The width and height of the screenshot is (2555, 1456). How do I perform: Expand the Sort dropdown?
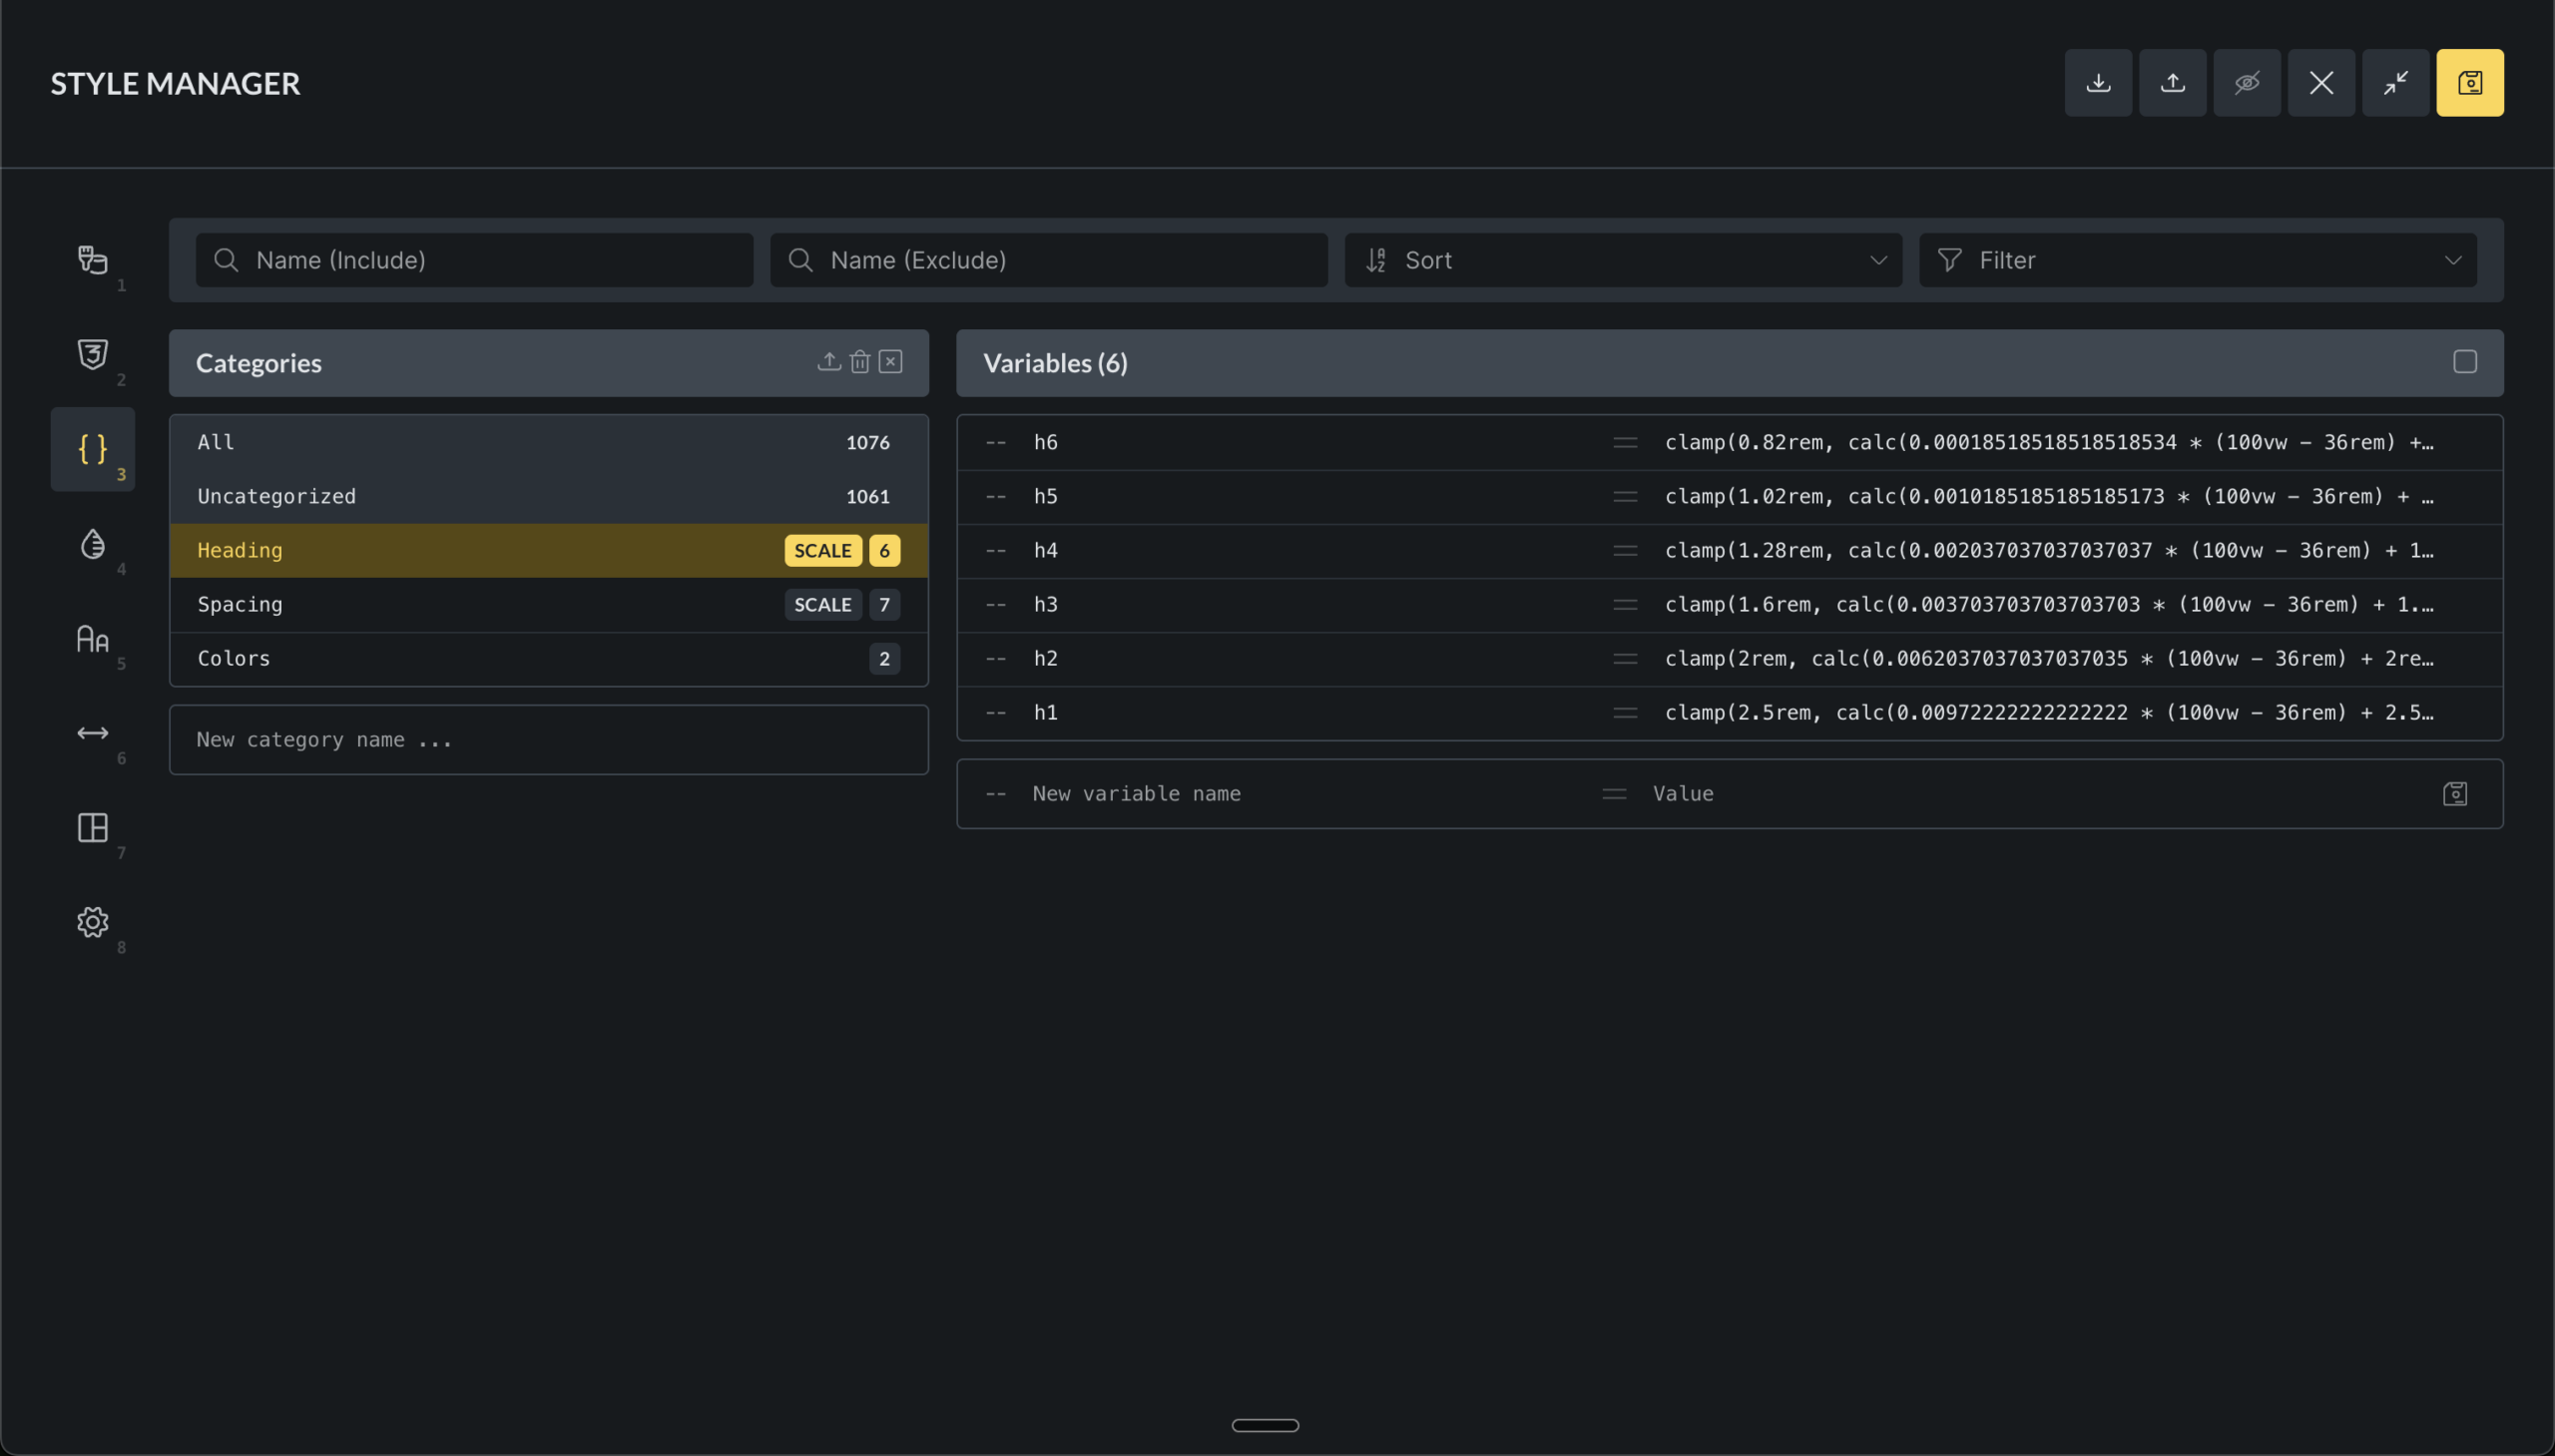tap(1622, 260)
